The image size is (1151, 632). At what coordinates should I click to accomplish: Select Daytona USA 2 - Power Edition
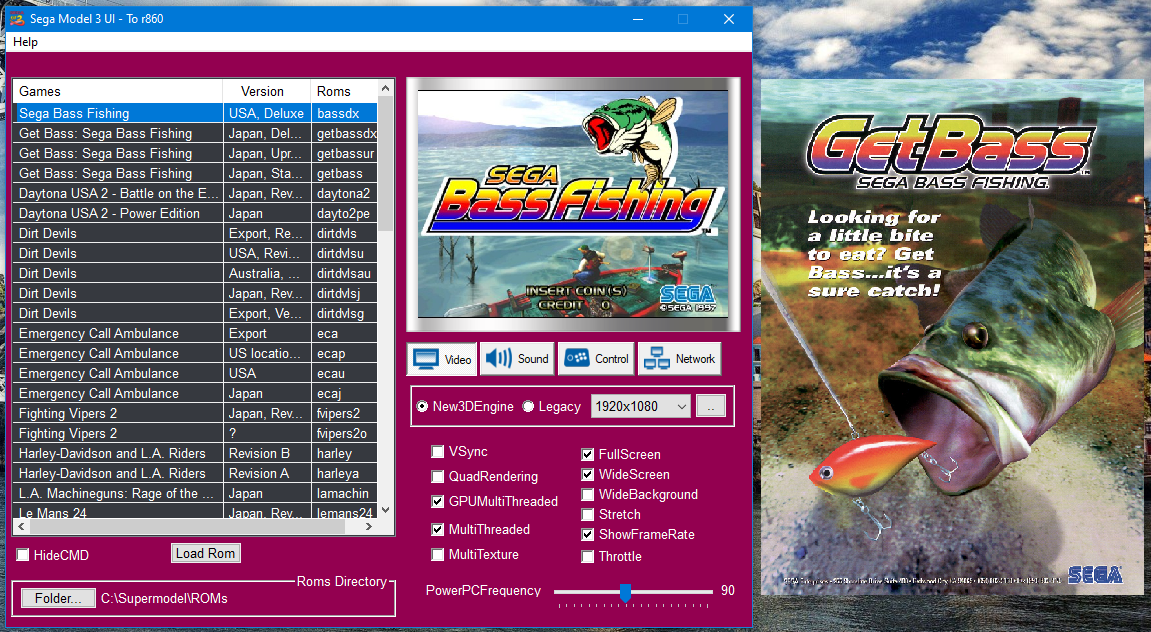(195, 213)
